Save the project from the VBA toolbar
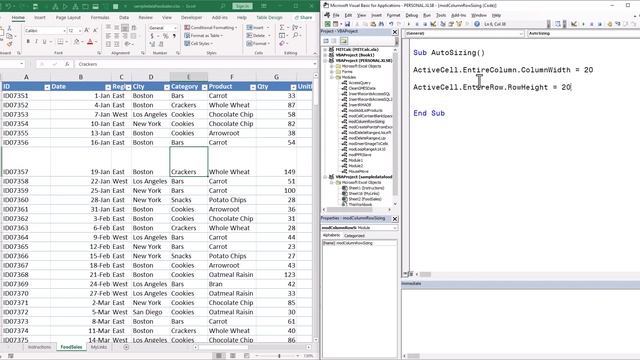 (347, 24)
